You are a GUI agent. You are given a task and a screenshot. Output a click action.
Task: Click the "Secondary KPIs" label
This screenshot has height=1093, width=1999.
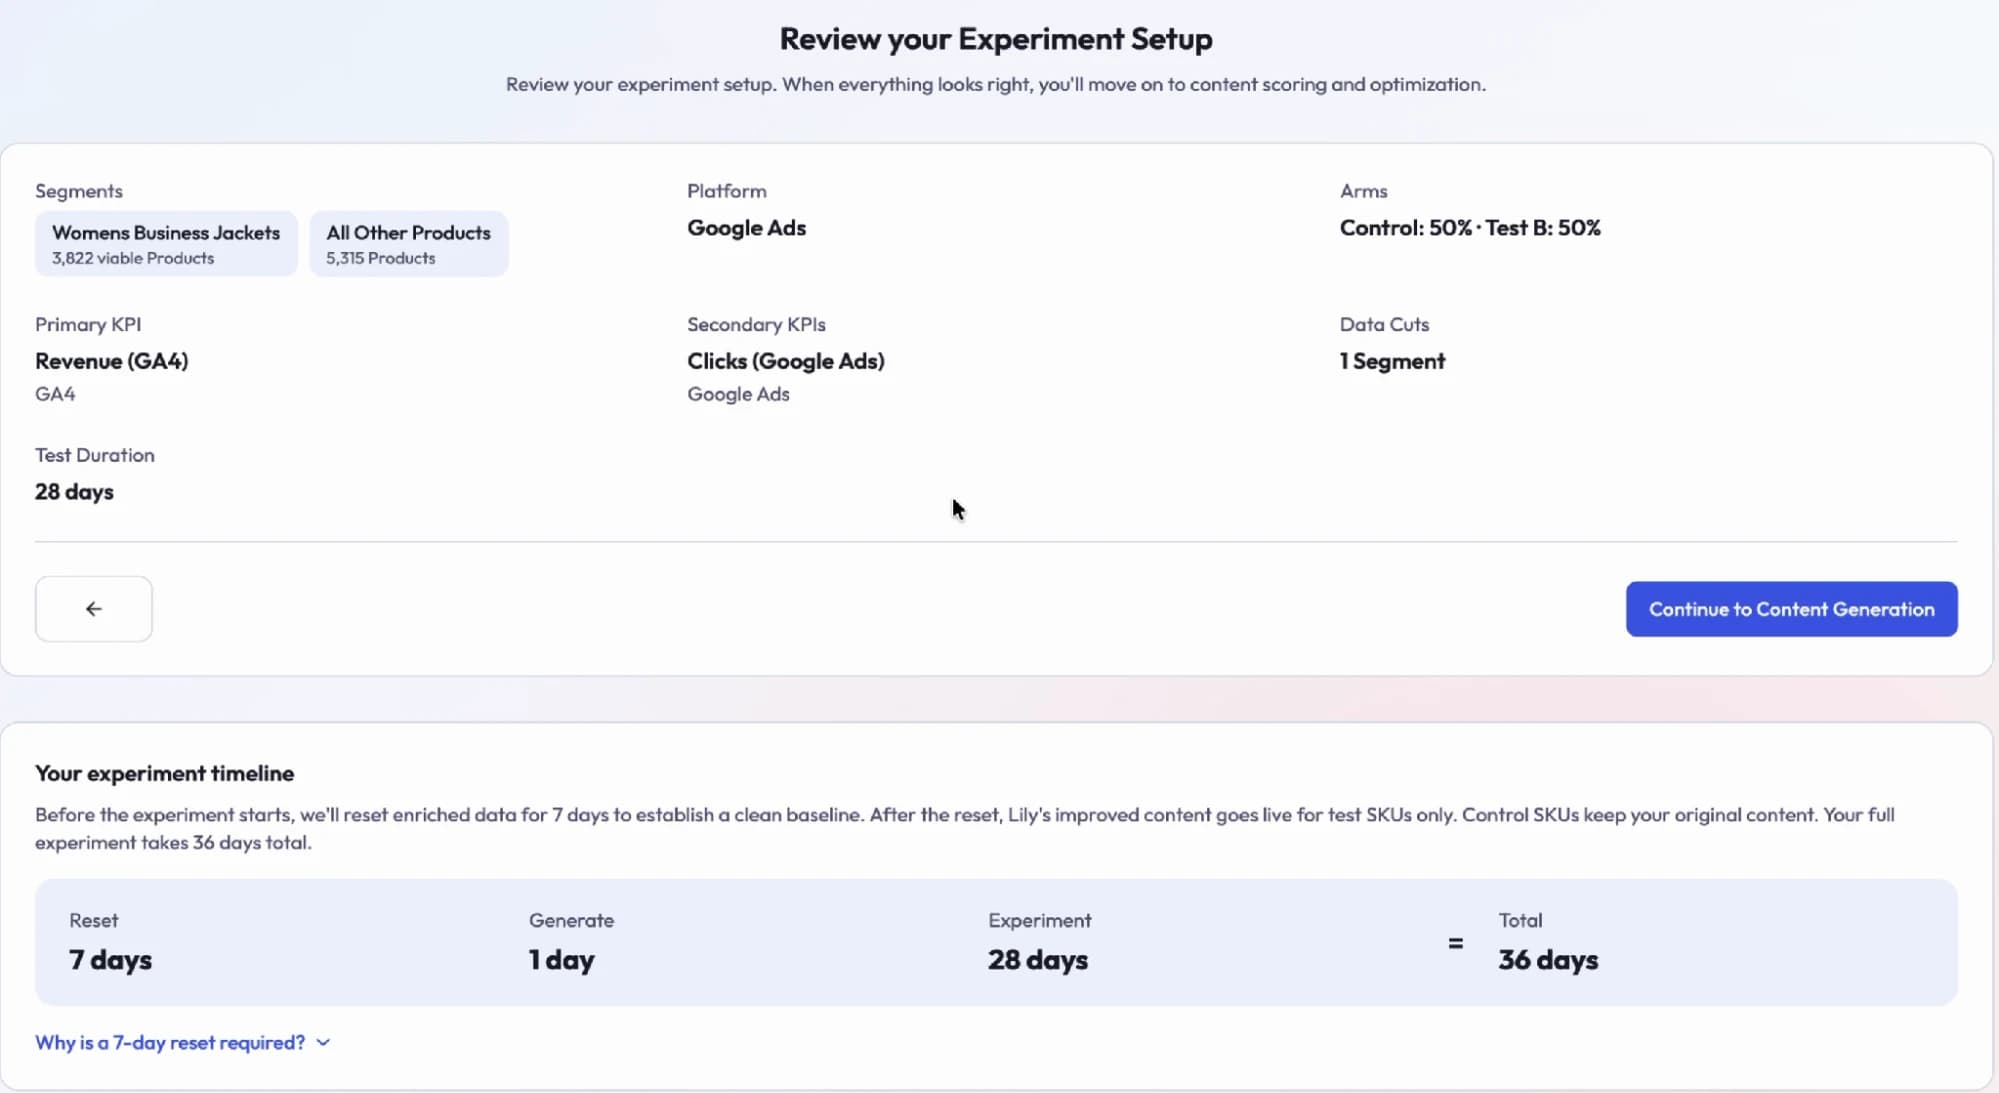[756, 324]
